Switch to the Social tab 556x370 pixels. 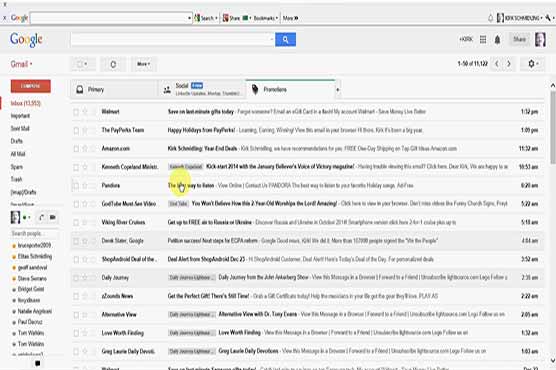[x=201, y=89]
